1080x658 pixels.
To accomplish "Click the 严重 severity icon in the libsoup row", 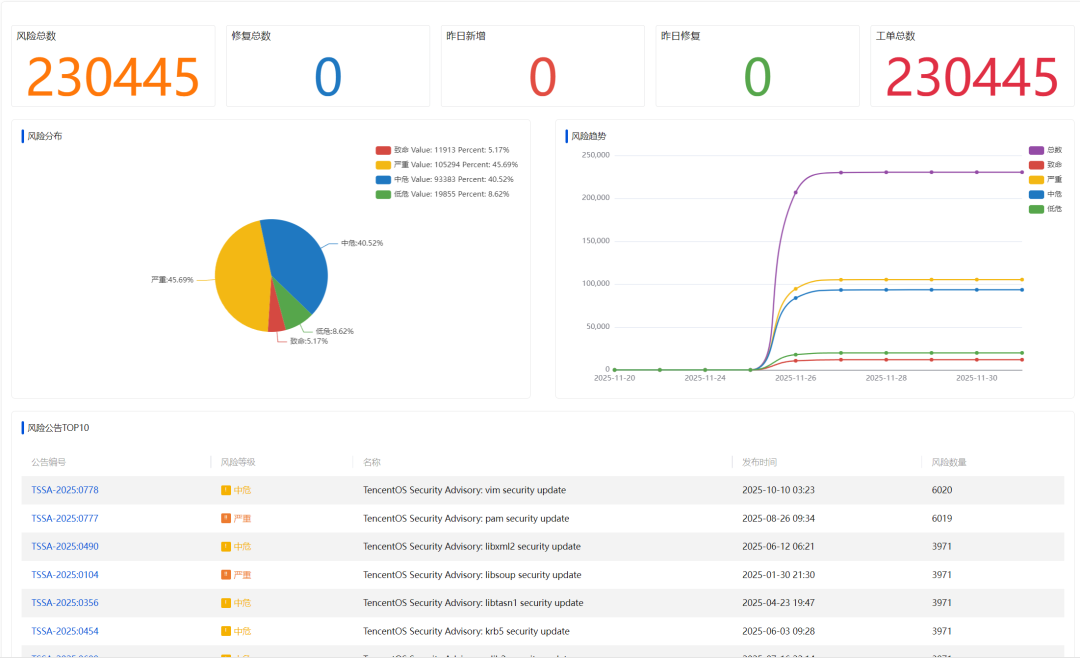I will coord(226,575).
